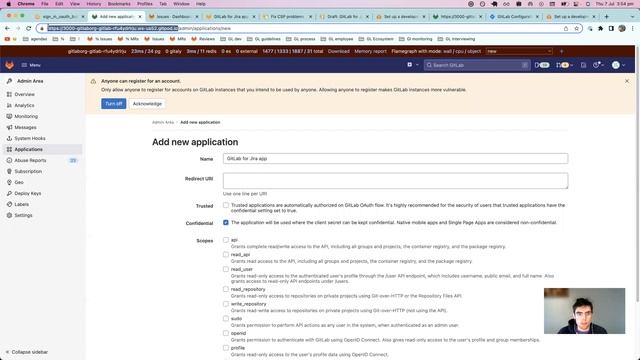Open the to-do list icon in navbar
Screen dimensions: 640x360
point(584,65)
